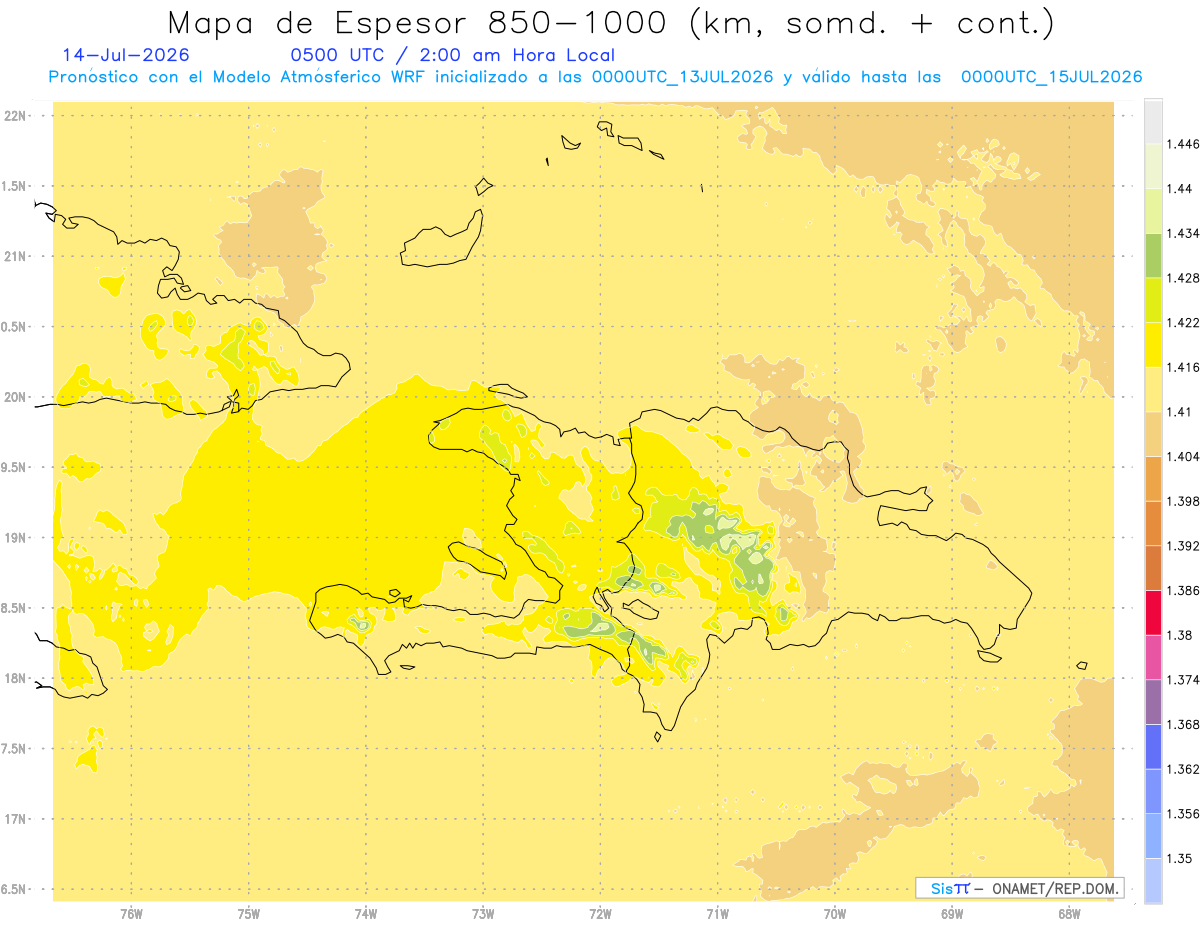Pick the pink swatch between 1.374 and 1.38
The image size is (1200, 927).
tap(1153, 657)
